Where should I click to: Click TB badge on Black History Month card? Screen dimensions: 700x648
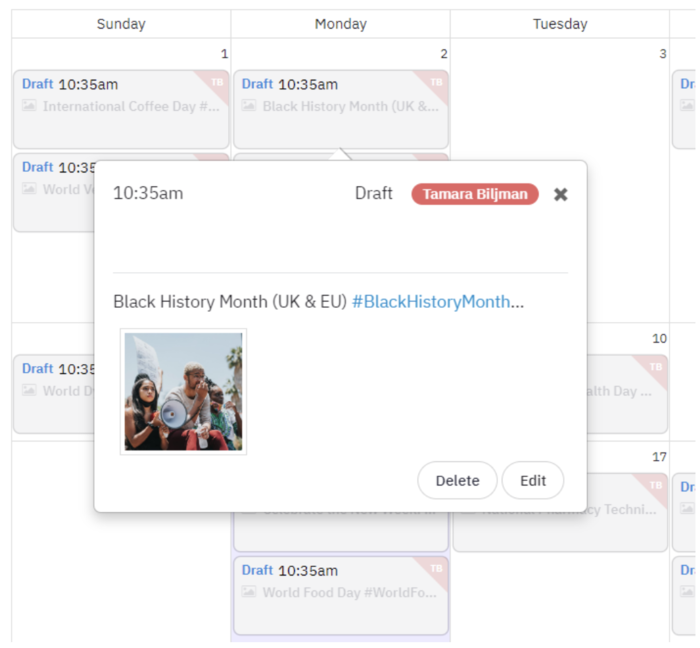(x=436, y=82)
